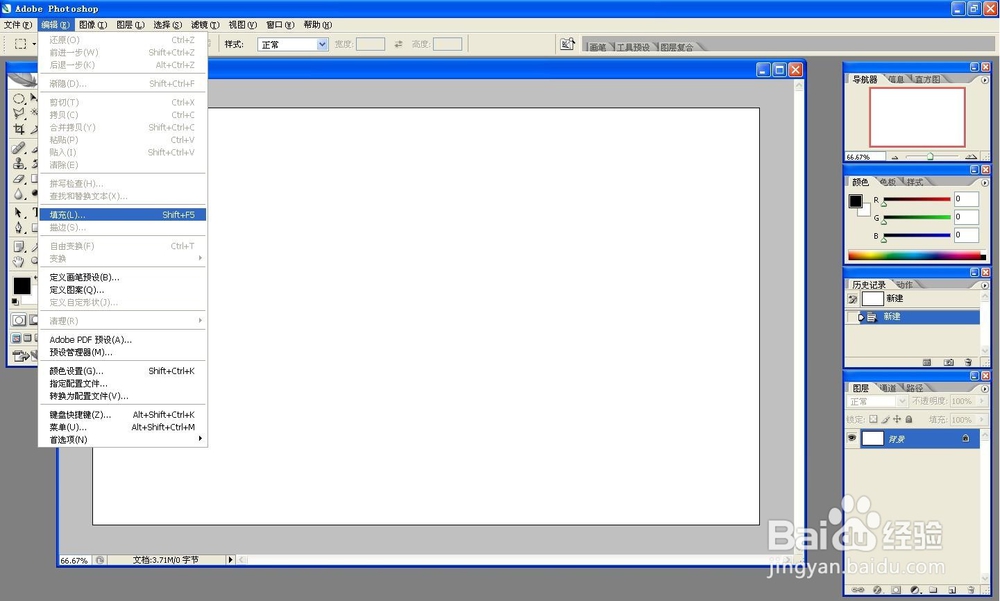
Task: Open history panel flyout menu arrow
Action: (985, 285)
